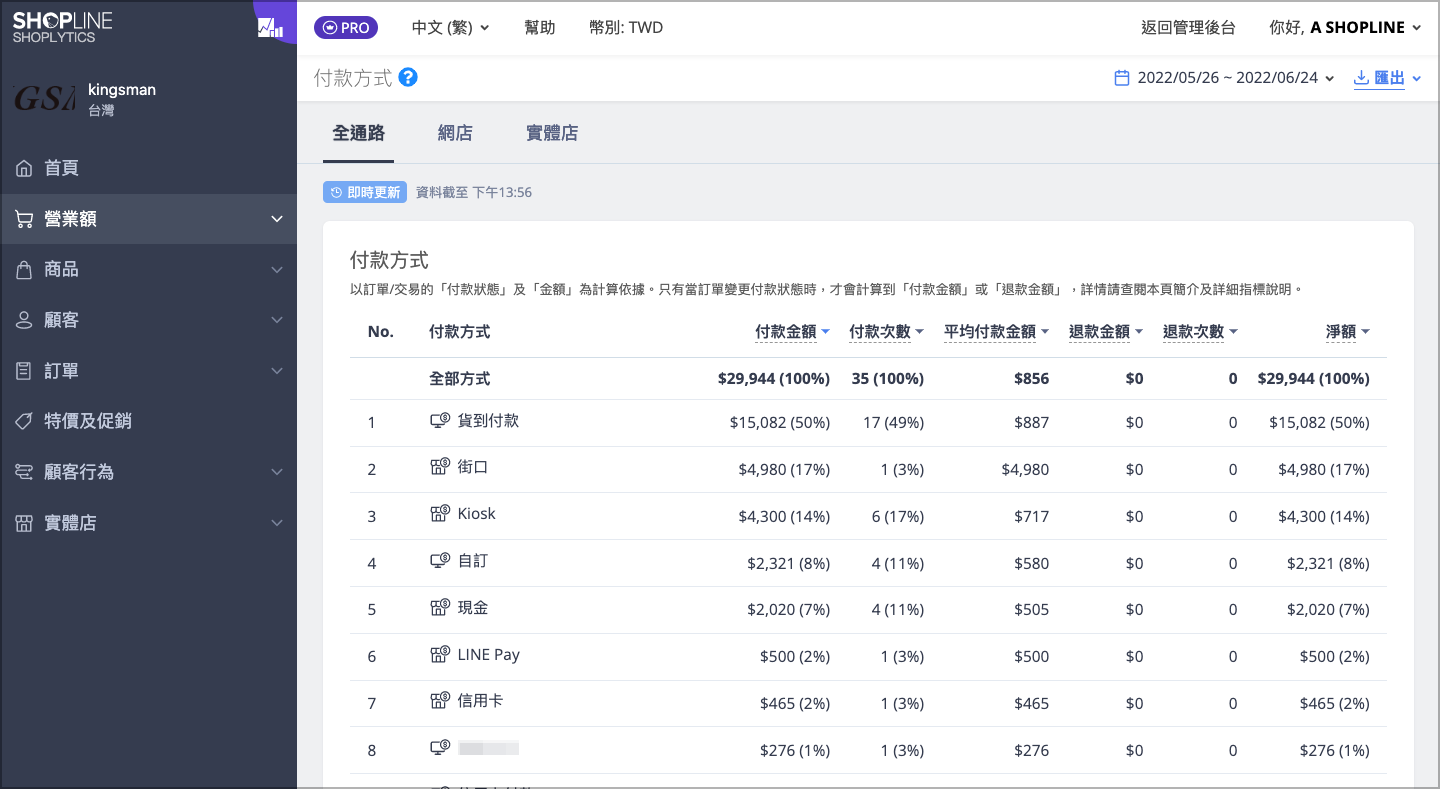The height and width of the screenshot is (789, 1440).
Task: Sort table by 付款次數 column
Action: click(x=887, y=332)
